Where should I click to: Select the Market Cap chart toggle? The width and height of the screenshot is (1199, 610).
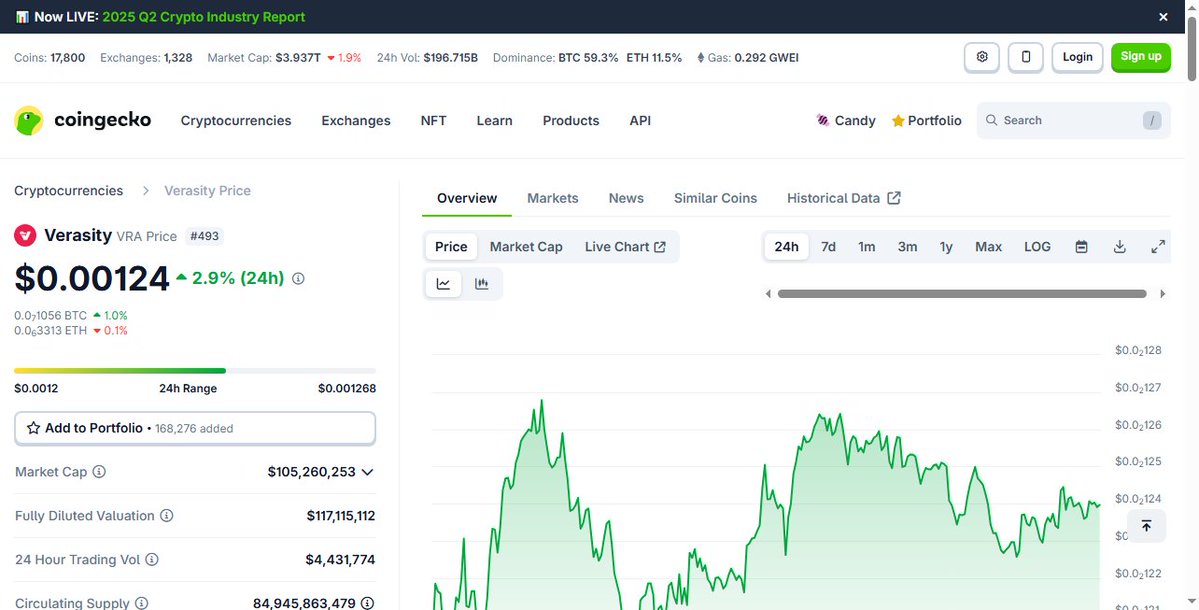[x=526, y=247]
